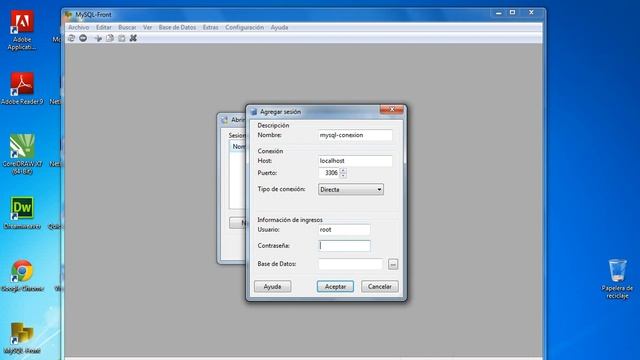Click the paste clipboard icon in toolbar

pos(122,38)
